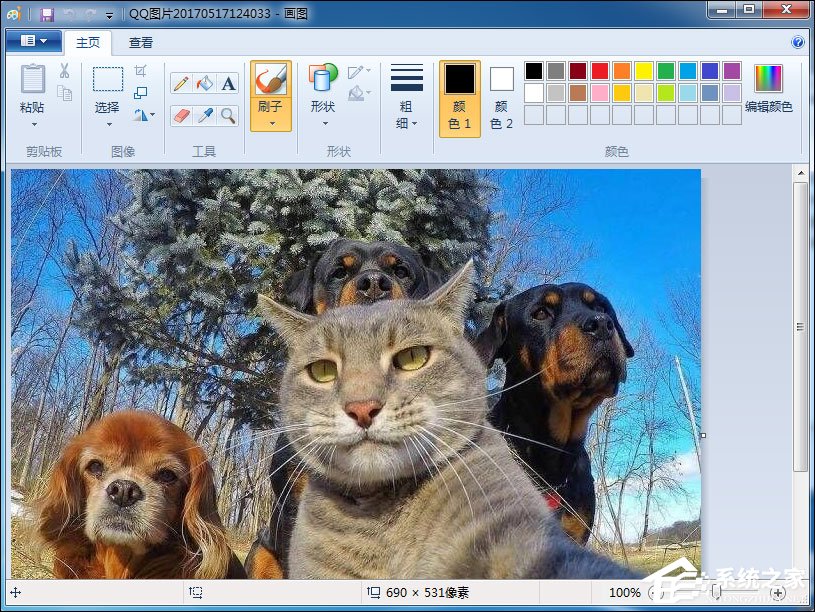Click the Copy icon
Screen dimensions: 815x612
(64, 94)
